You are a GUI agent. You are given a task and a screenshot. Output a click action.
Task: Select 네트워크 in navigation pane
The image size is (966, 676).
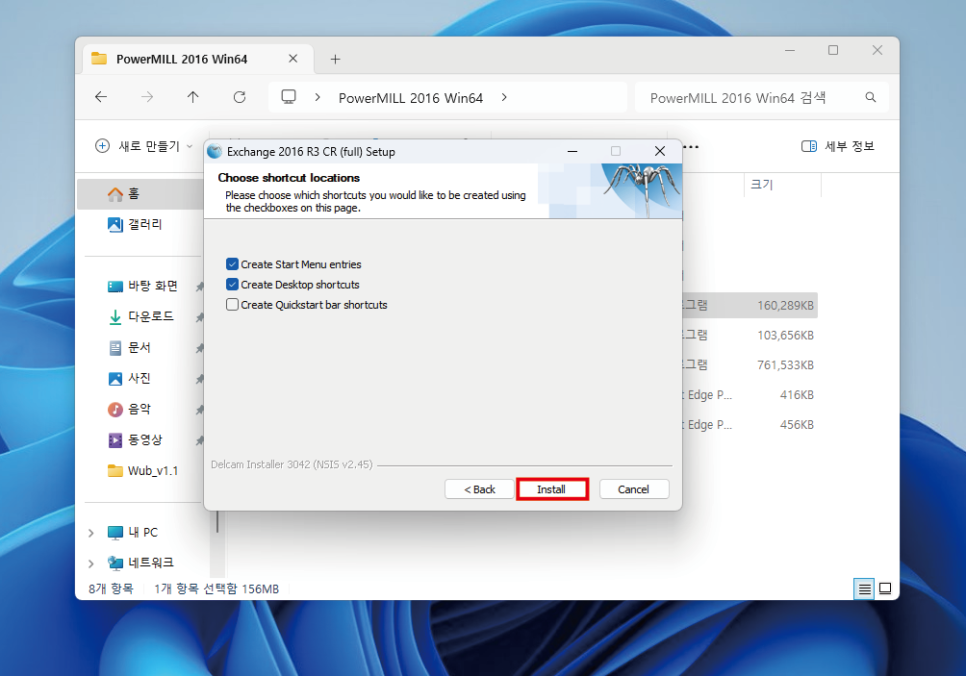coord(140,563)
